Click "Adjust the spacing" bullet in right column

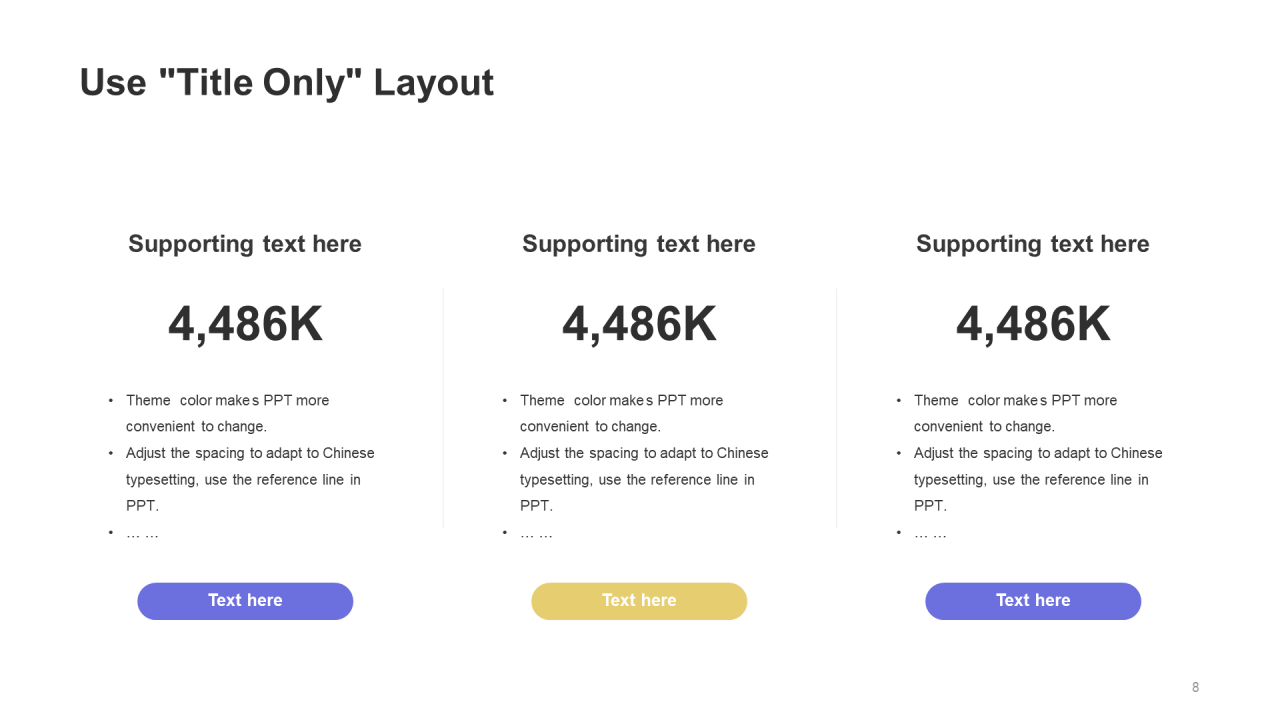point(1030,479)
